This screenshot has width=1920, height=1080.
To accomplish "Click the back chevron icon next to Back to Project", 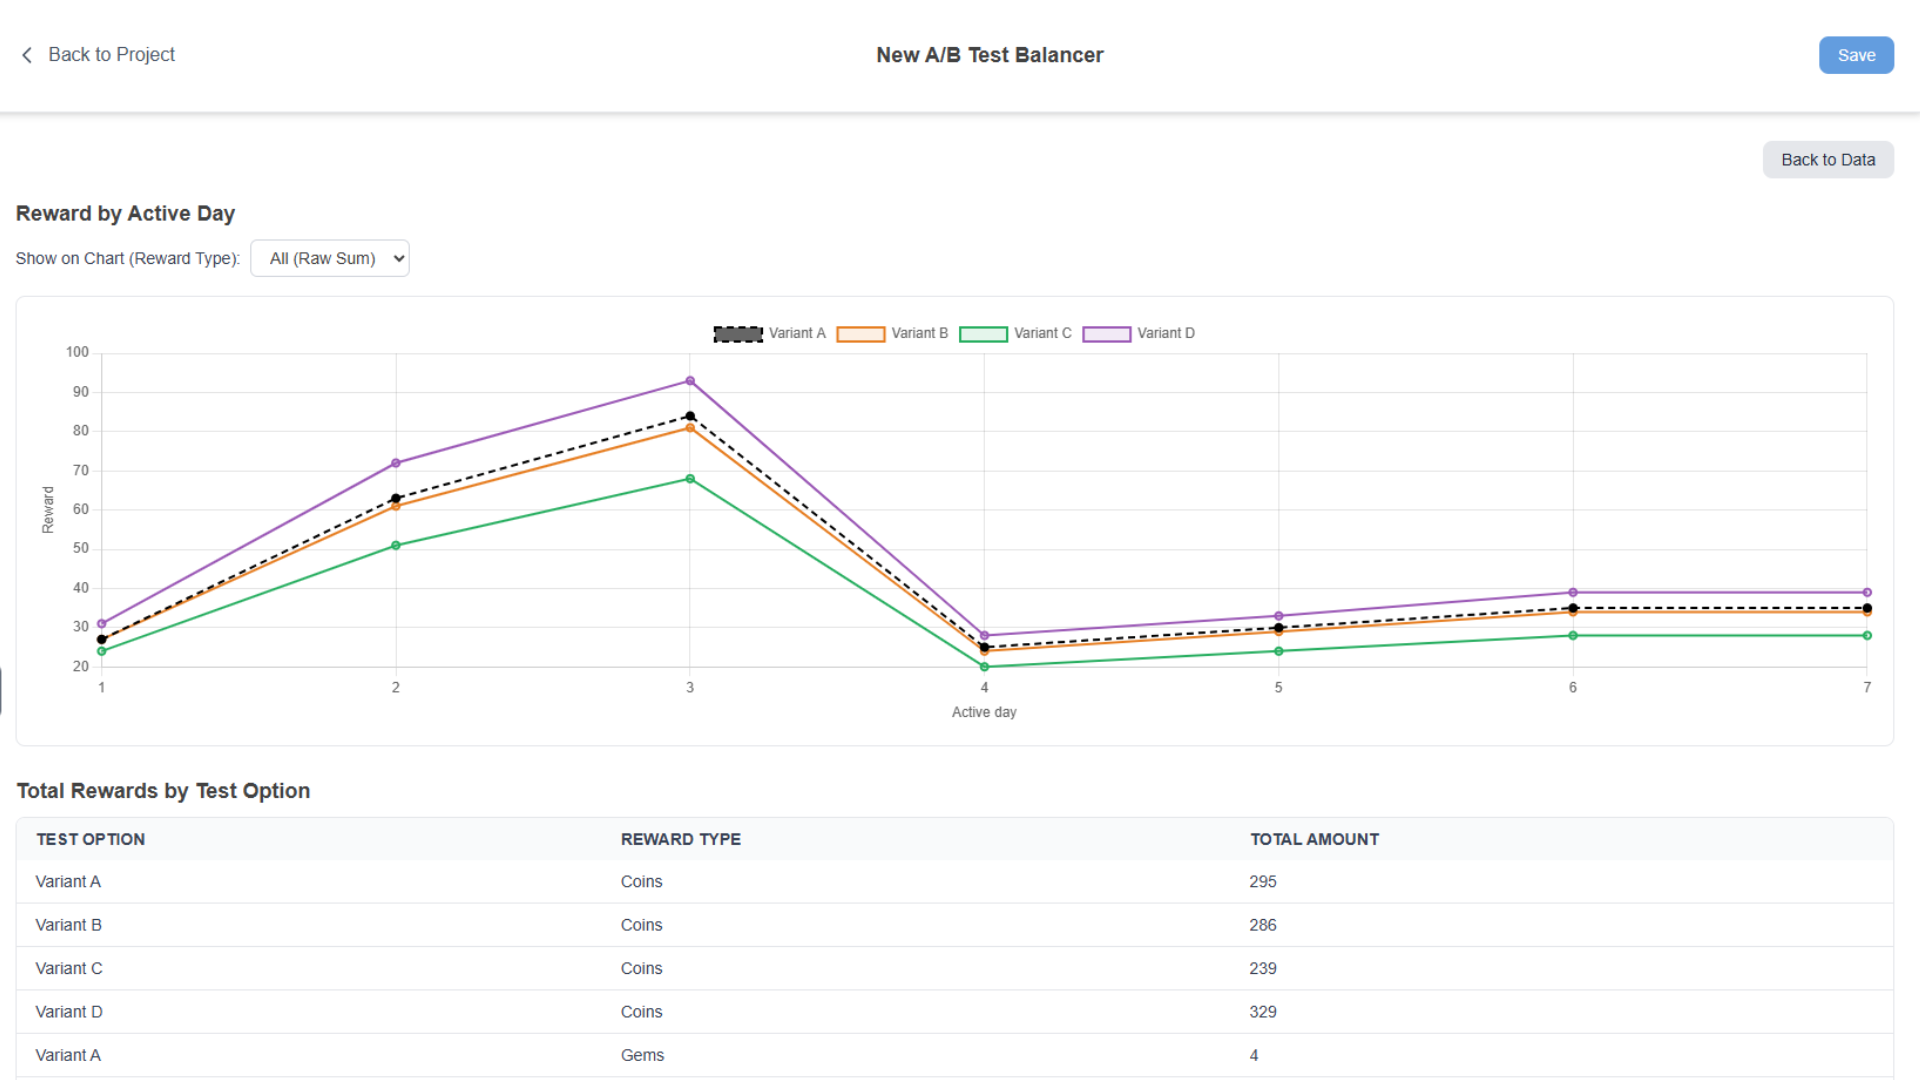I will pos(27,55).
